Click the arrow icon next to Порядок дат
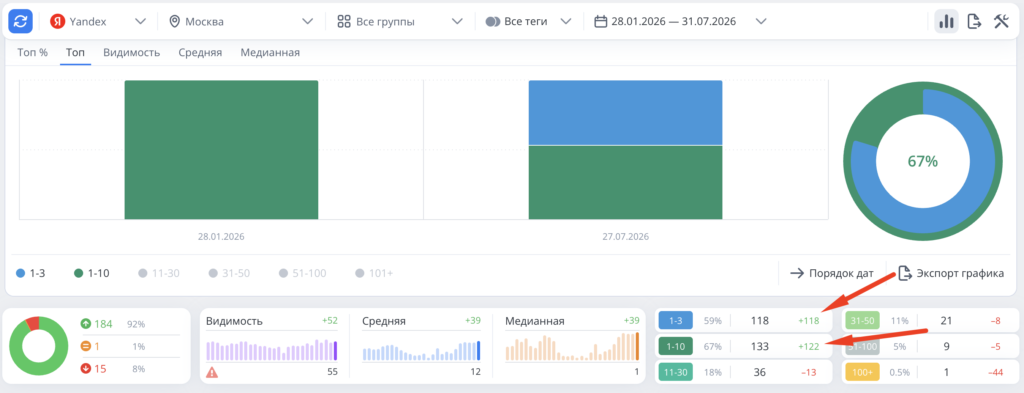1024x393 pixels. tap(796, 274)
